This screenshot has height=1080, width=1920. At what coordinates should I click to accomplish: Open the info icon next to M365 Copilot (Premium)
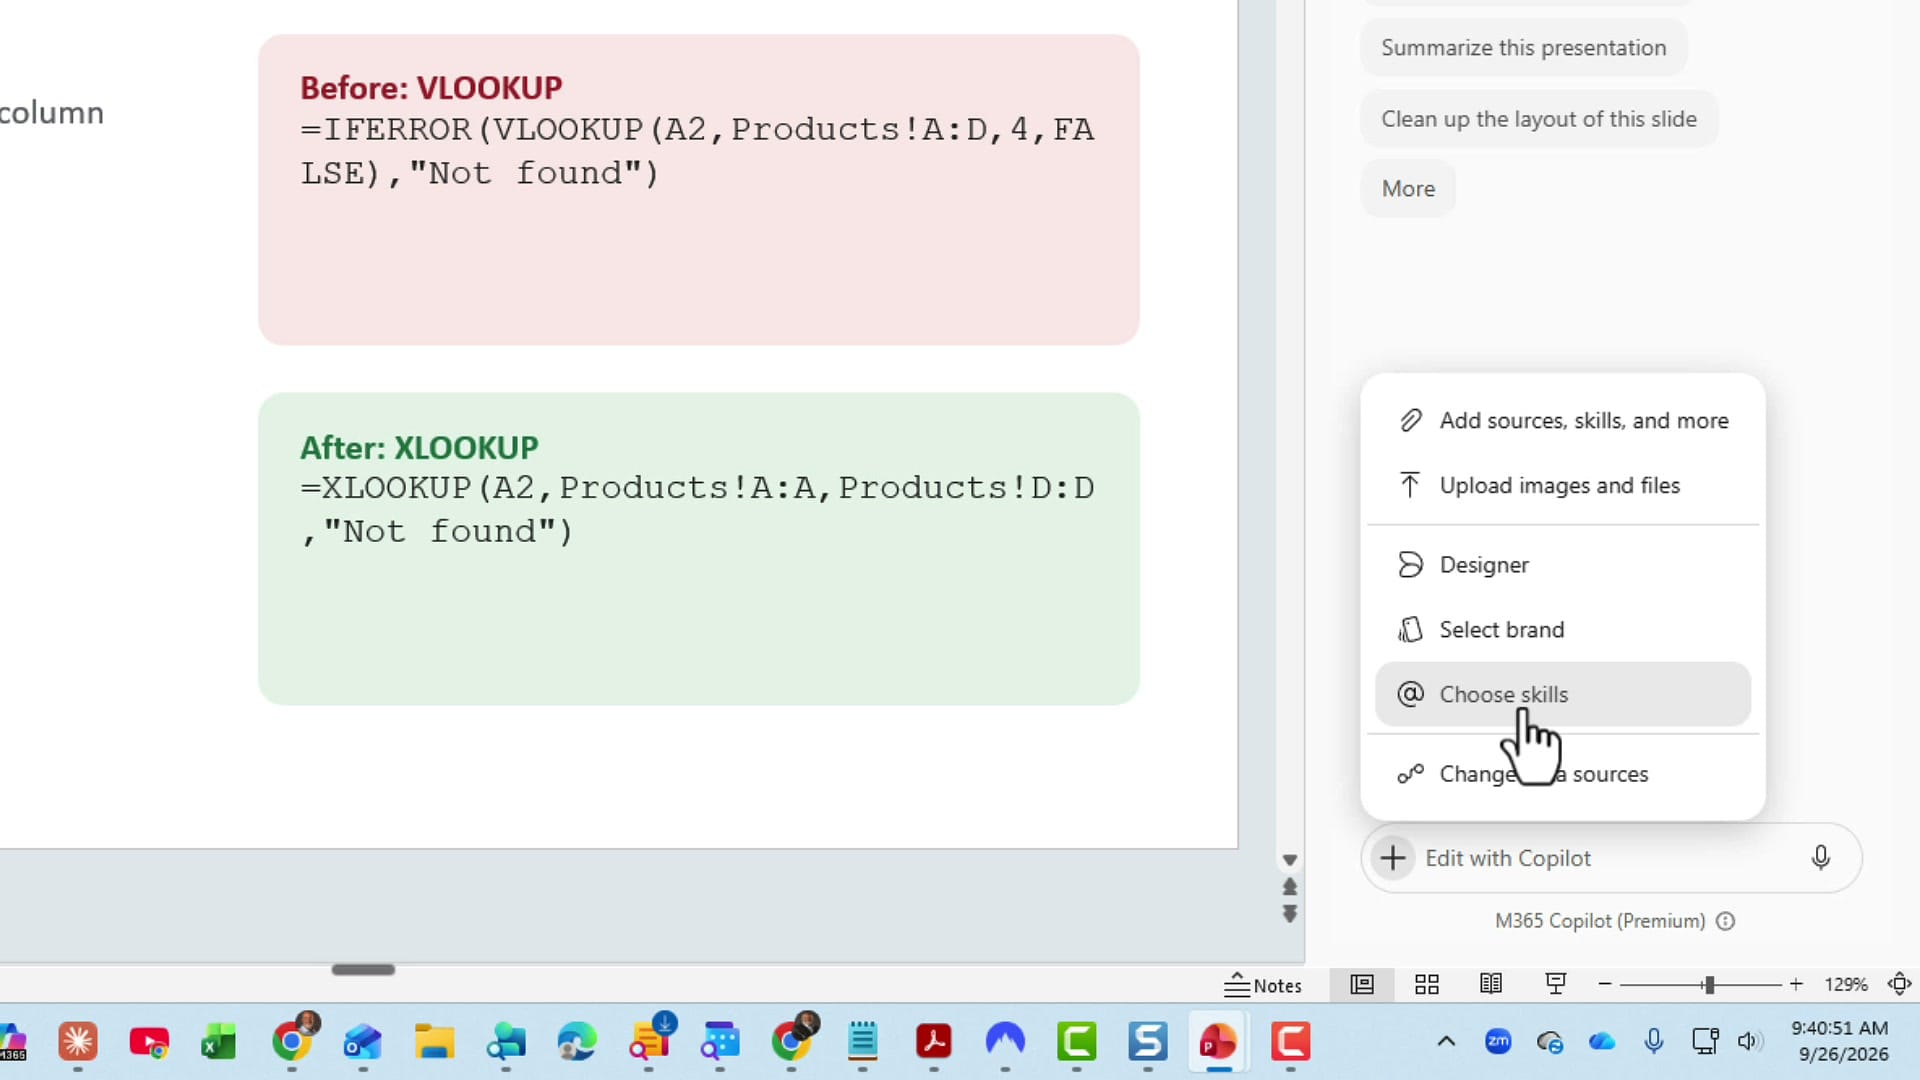pyautogui.click(x=1726, y=921)
